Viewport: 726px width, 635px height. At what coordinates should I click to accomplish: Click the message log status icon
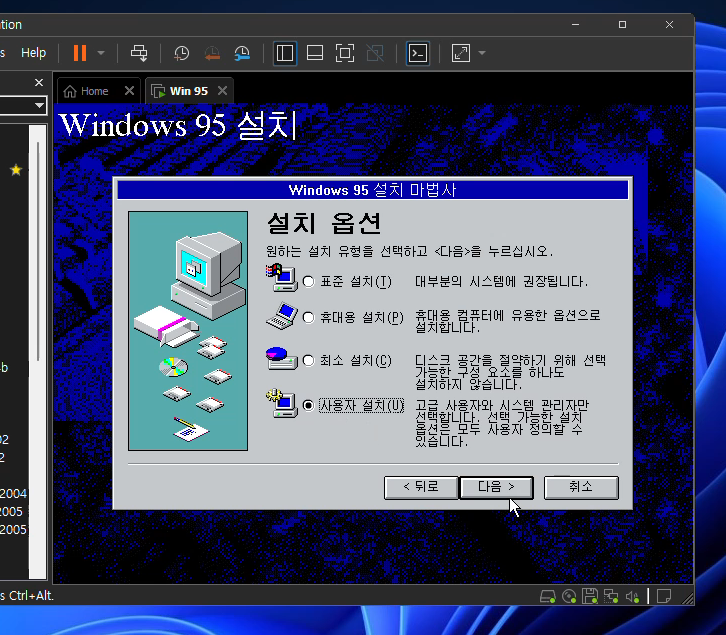664,596
